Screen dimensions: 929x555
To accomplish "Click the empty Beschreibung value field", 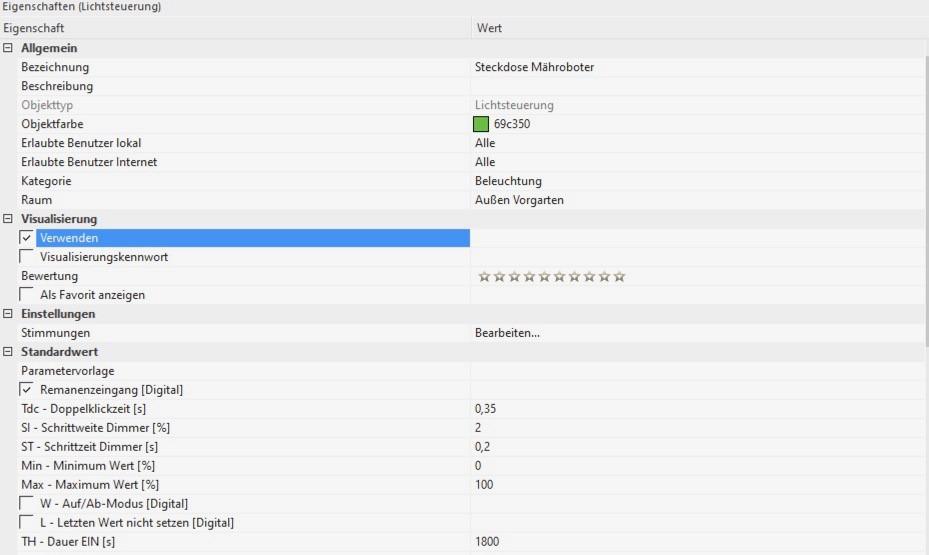I will (698, 86).
